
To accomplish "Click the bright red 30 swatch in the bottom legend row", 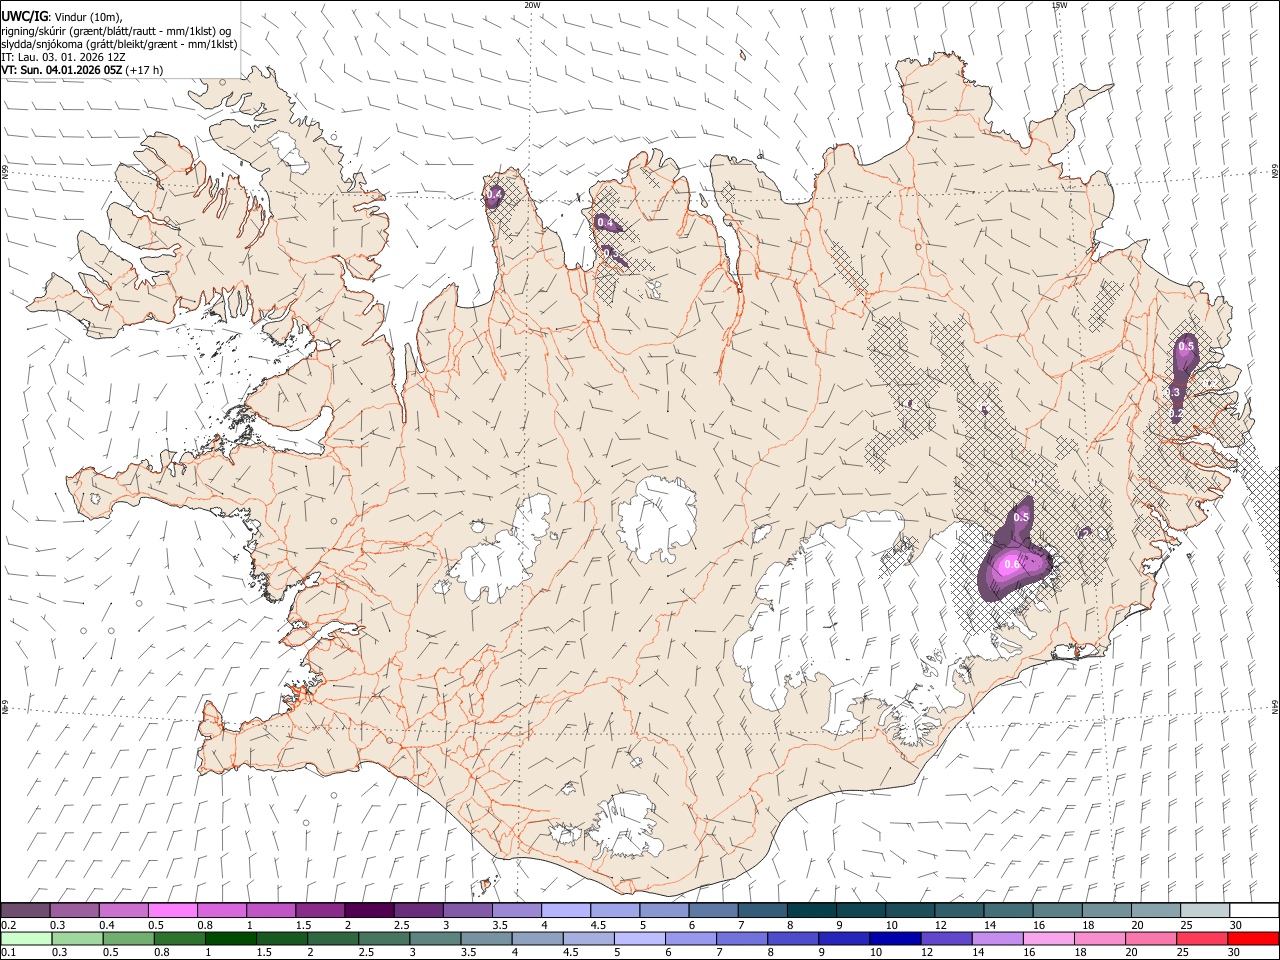I will [1252, 939].
